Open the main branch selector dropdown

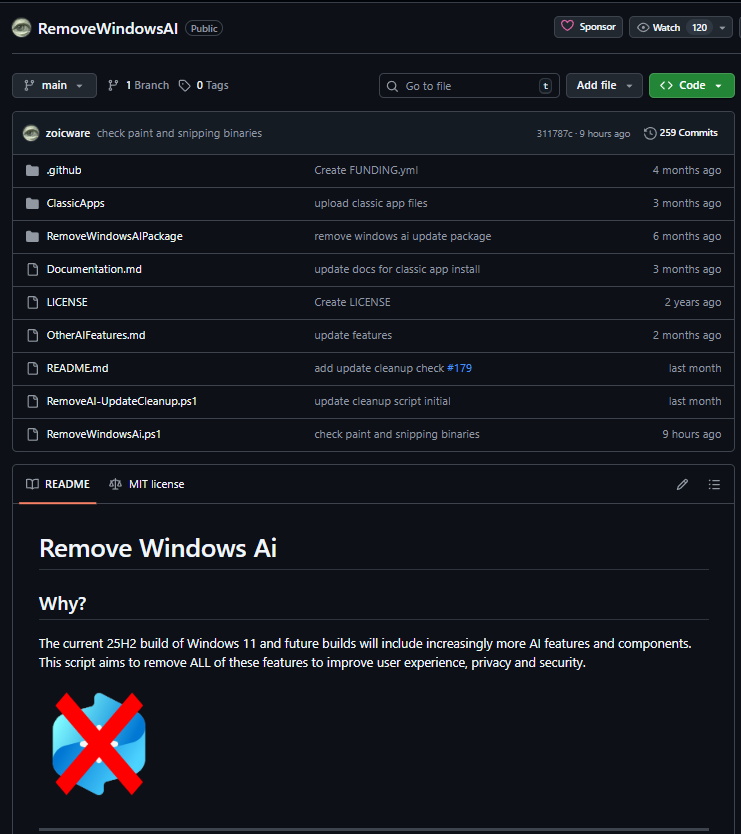[54, 86]
